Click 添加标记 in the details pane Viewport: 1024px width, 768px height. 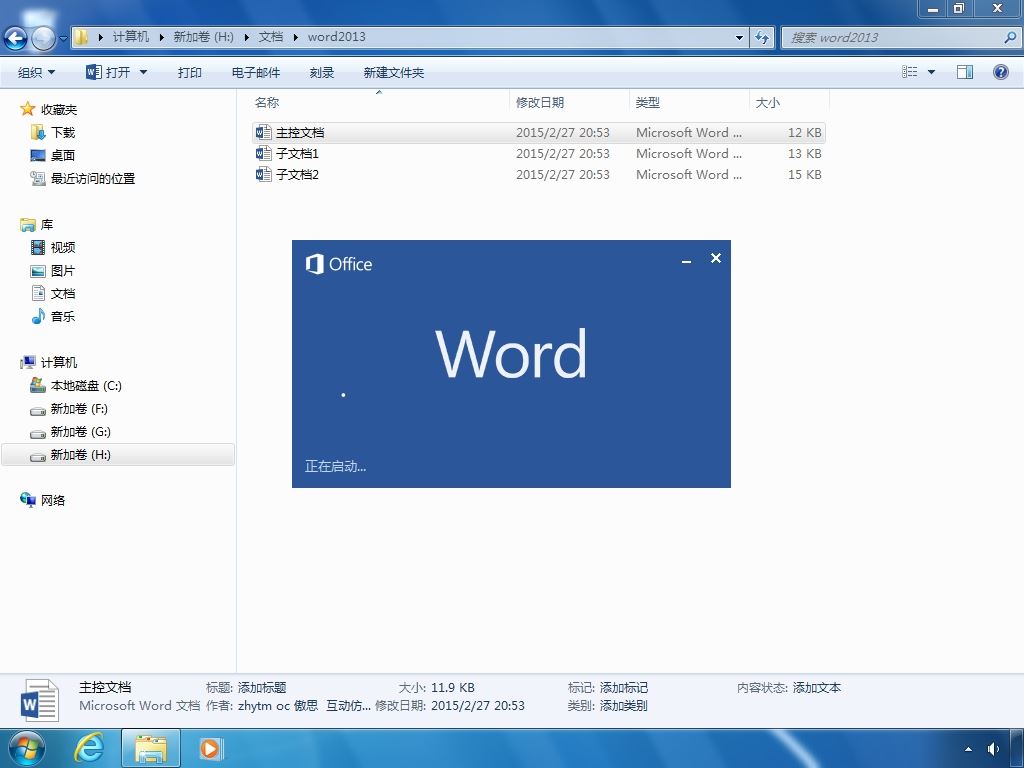click(624, 688)
